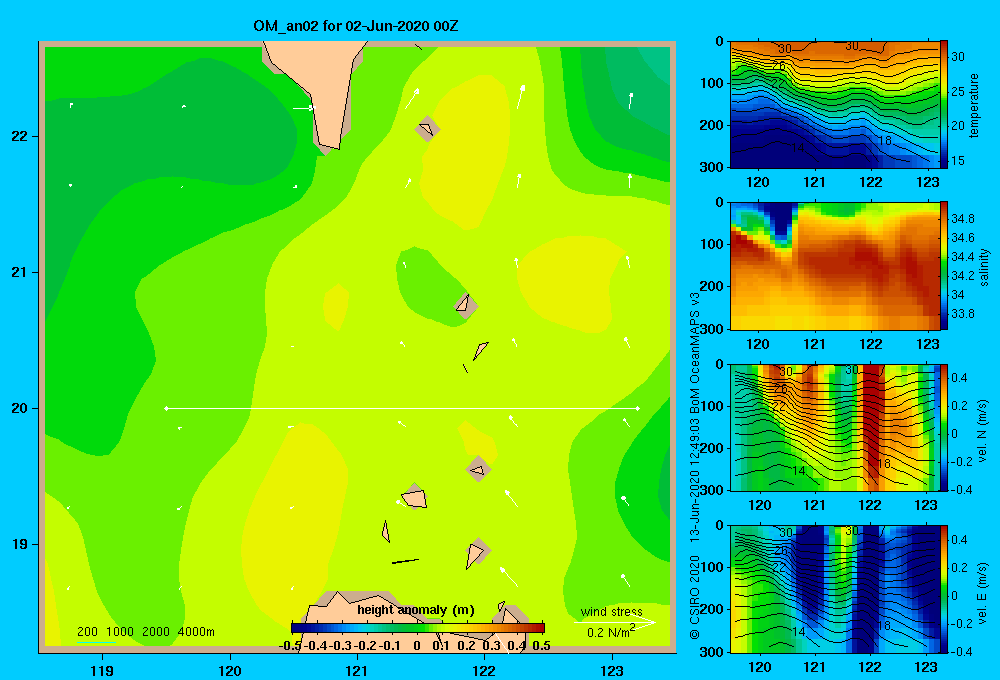Click the southern tip of Taiwan landmass on the map
The width and height of the screenshot is (1000, 680).
(330, 148)
